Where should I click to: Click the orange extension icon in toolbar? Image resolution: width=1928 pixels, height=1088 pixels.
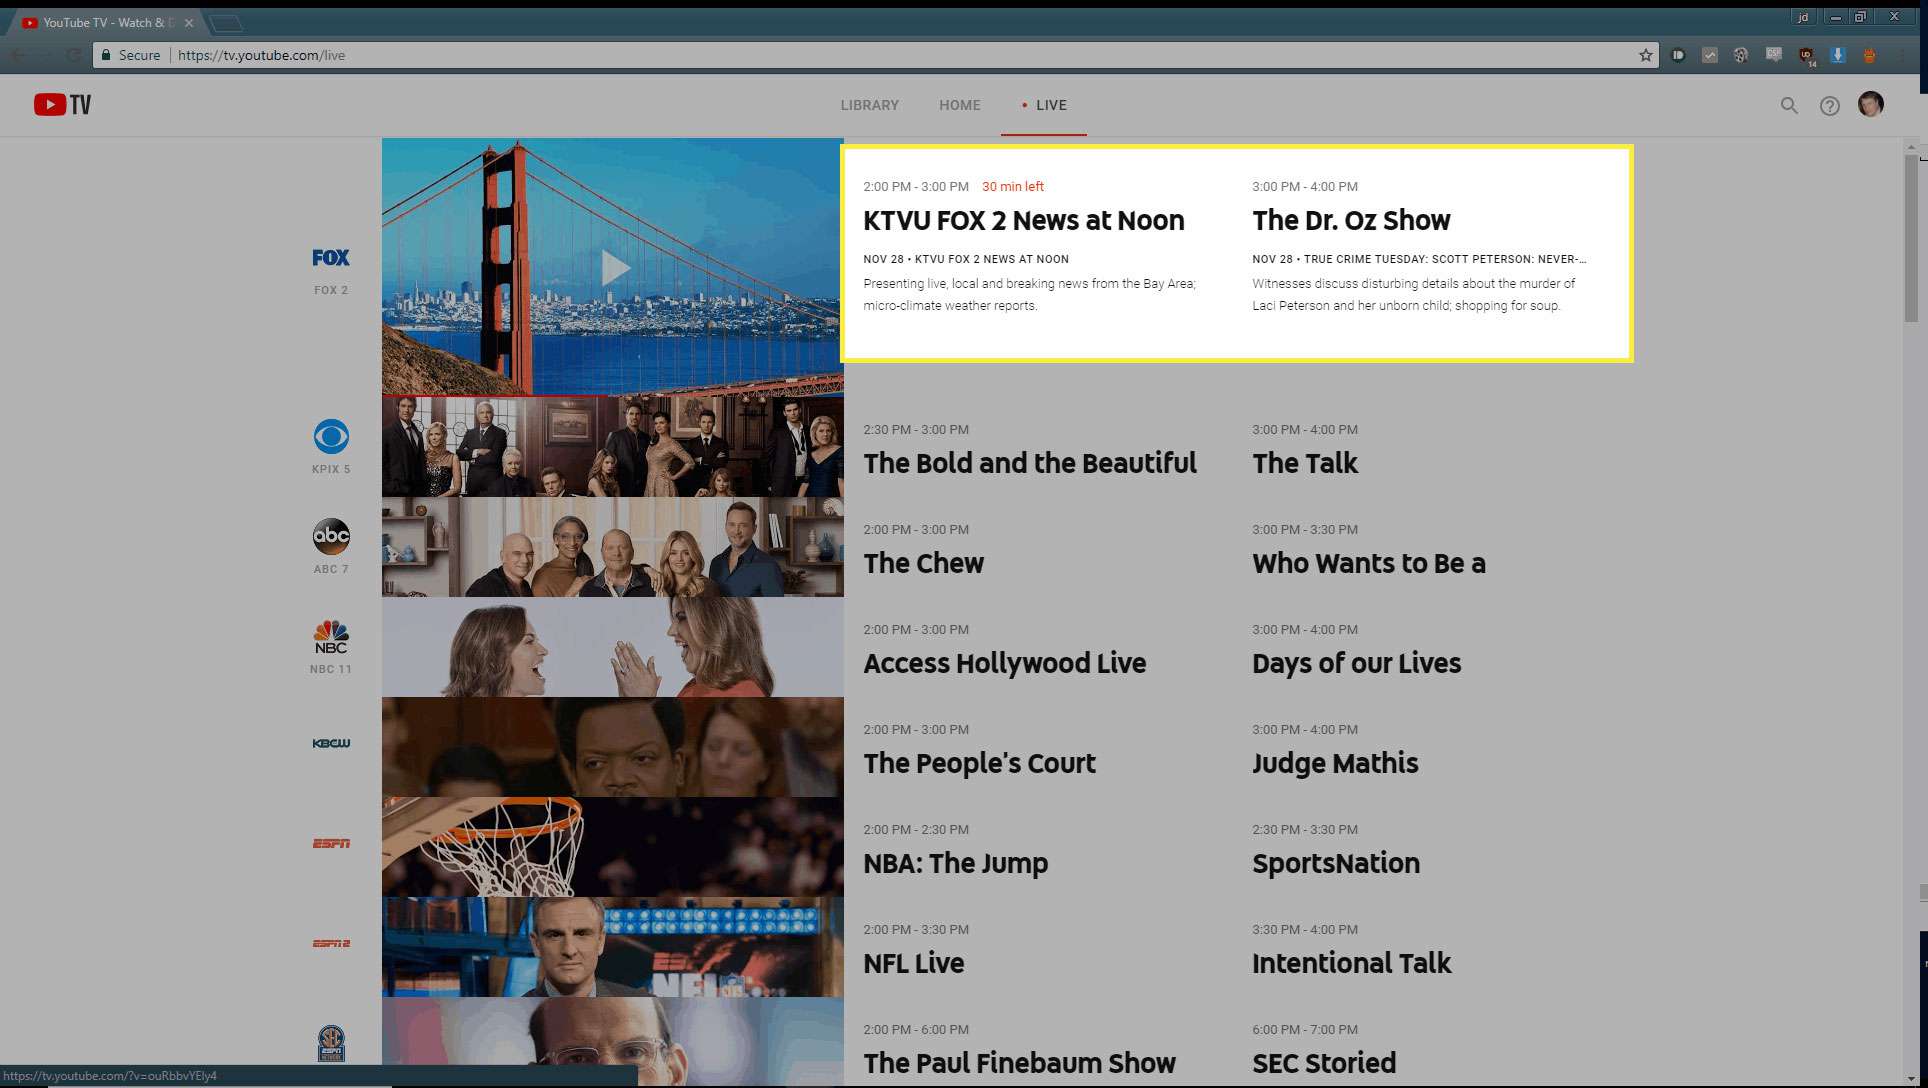point(1869,55)
